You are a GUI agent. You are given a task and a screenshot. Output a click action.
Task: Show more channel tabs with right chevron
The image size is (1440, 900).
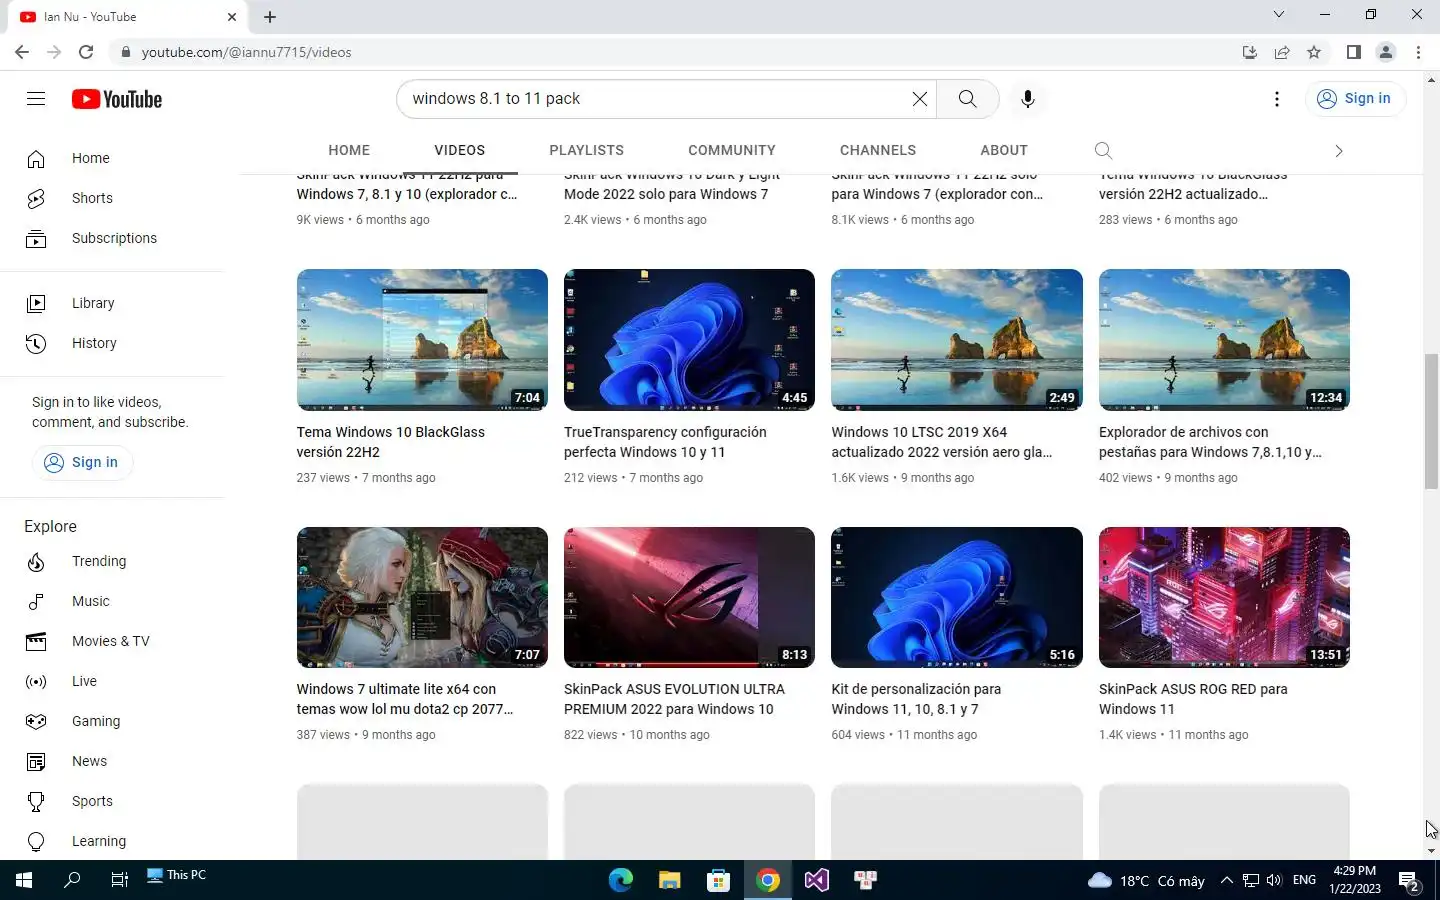(x=1338, y=151)
